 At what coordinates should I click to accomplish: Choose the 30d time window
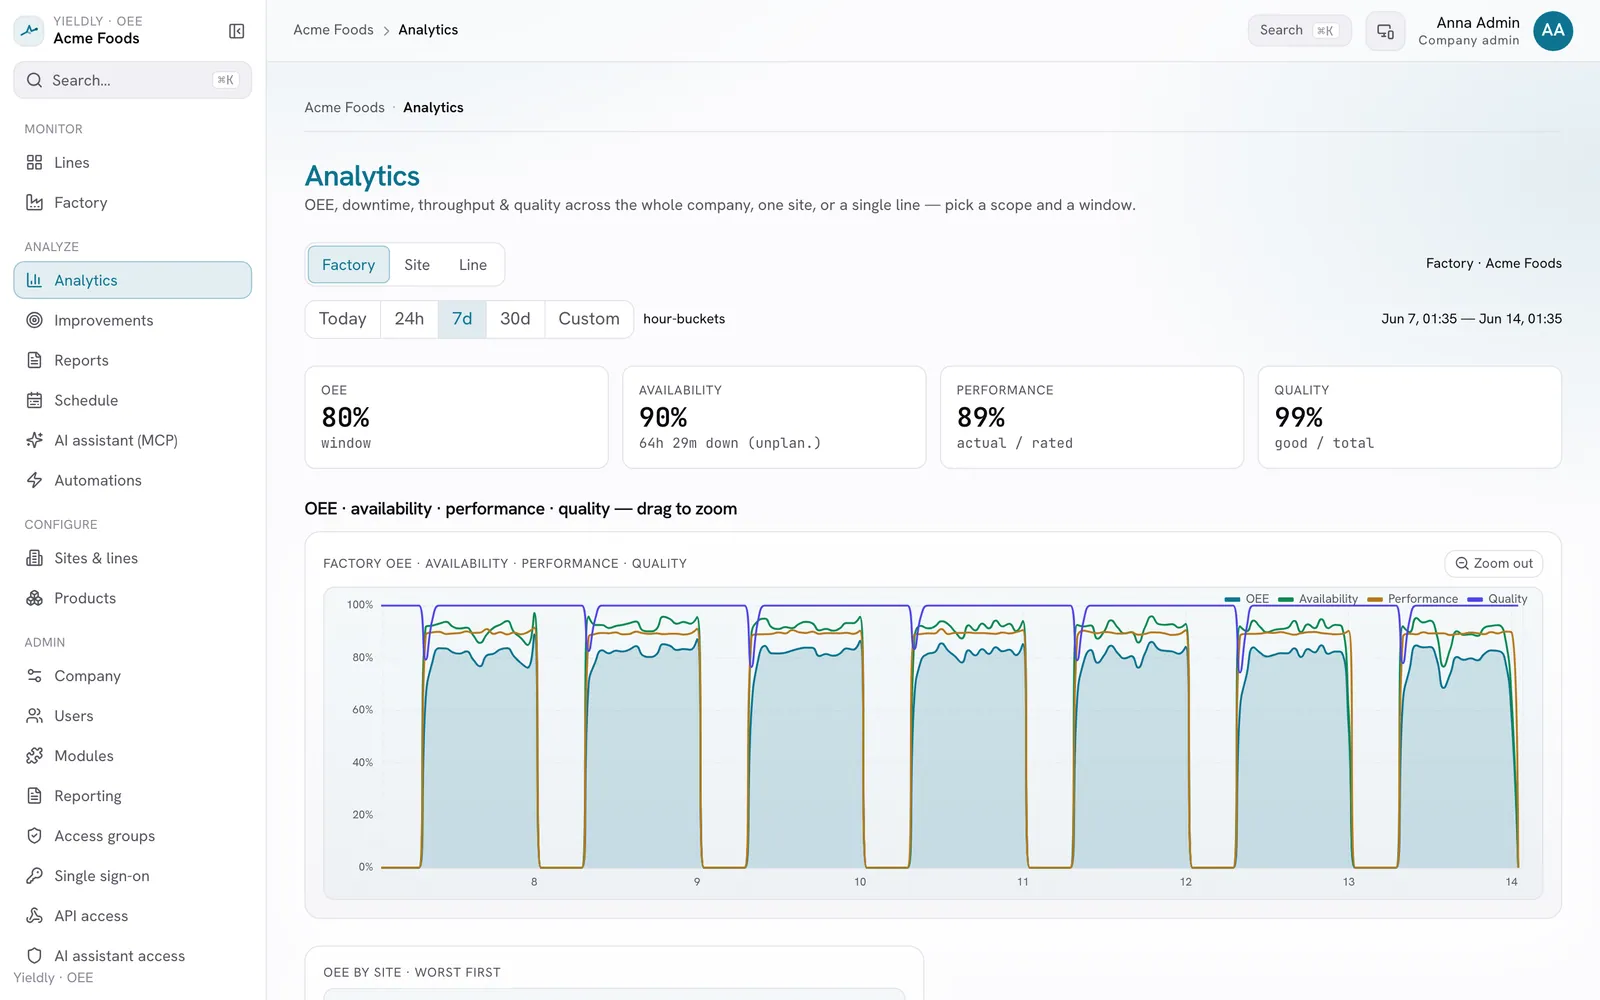coord(515,319)
